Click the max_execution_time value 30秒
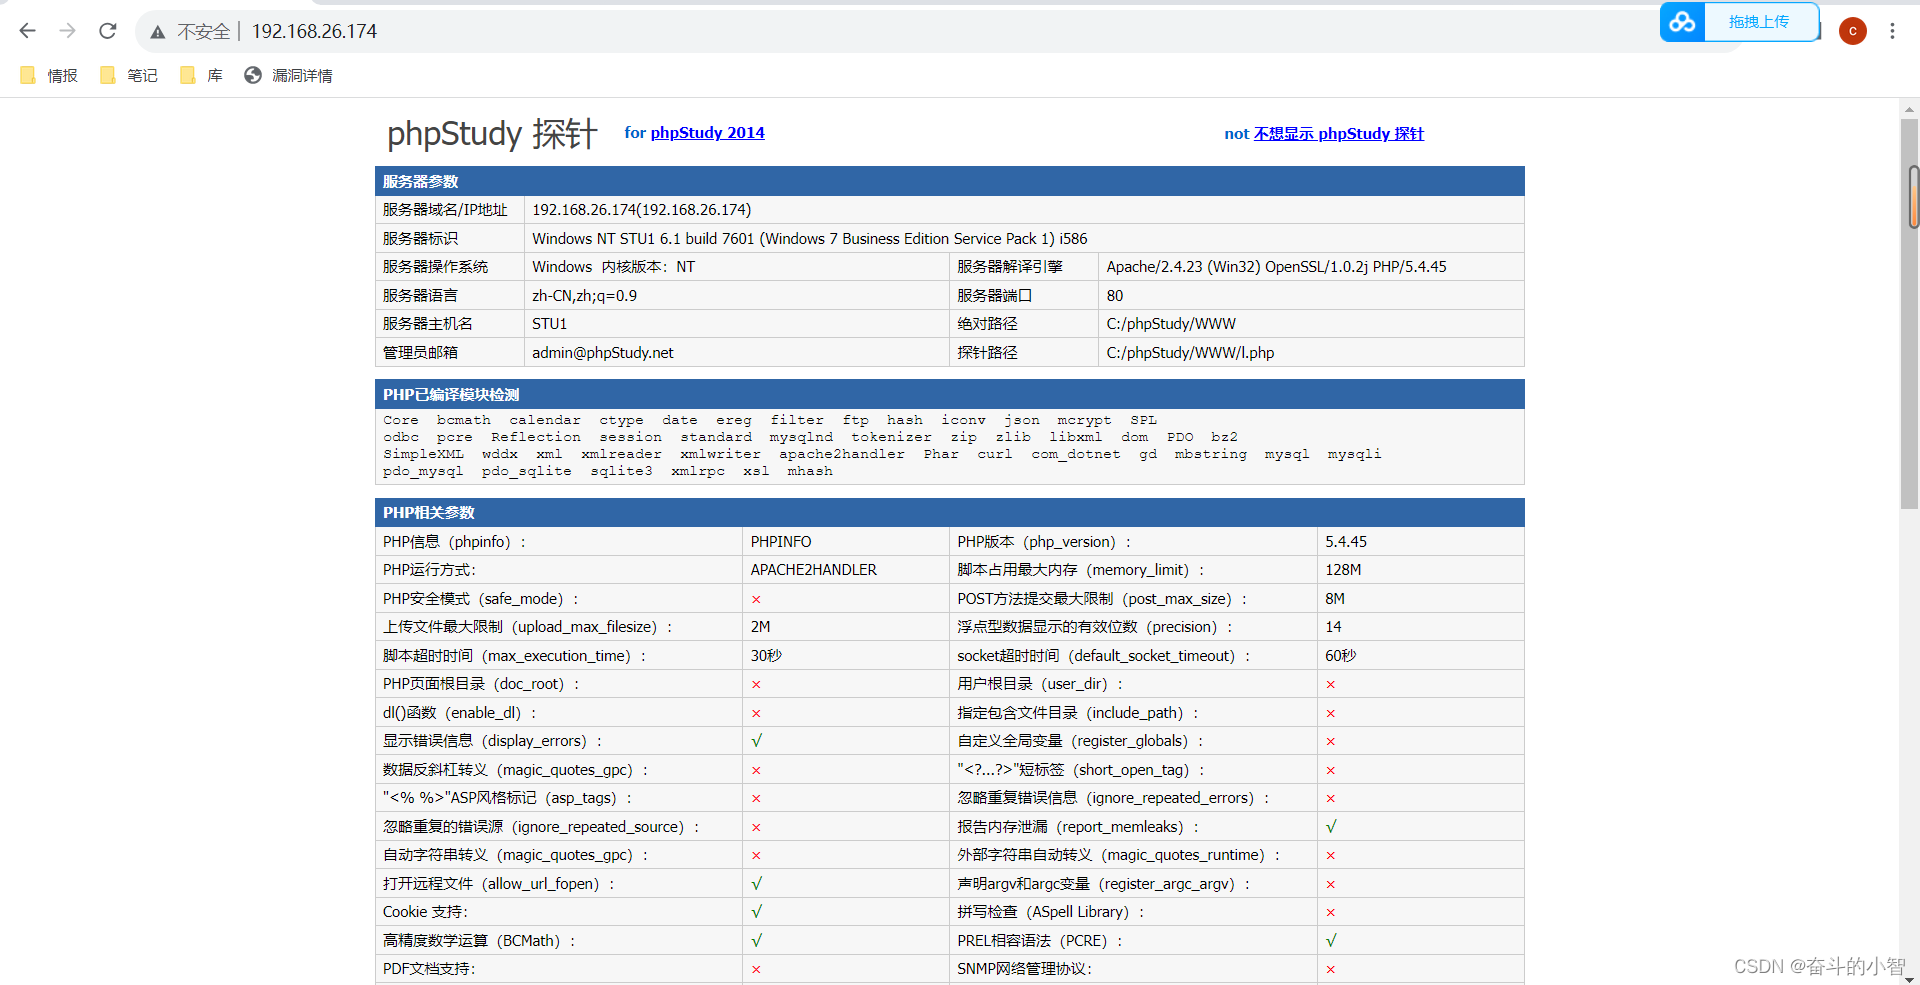1920x985 pixels. [766, 656]
